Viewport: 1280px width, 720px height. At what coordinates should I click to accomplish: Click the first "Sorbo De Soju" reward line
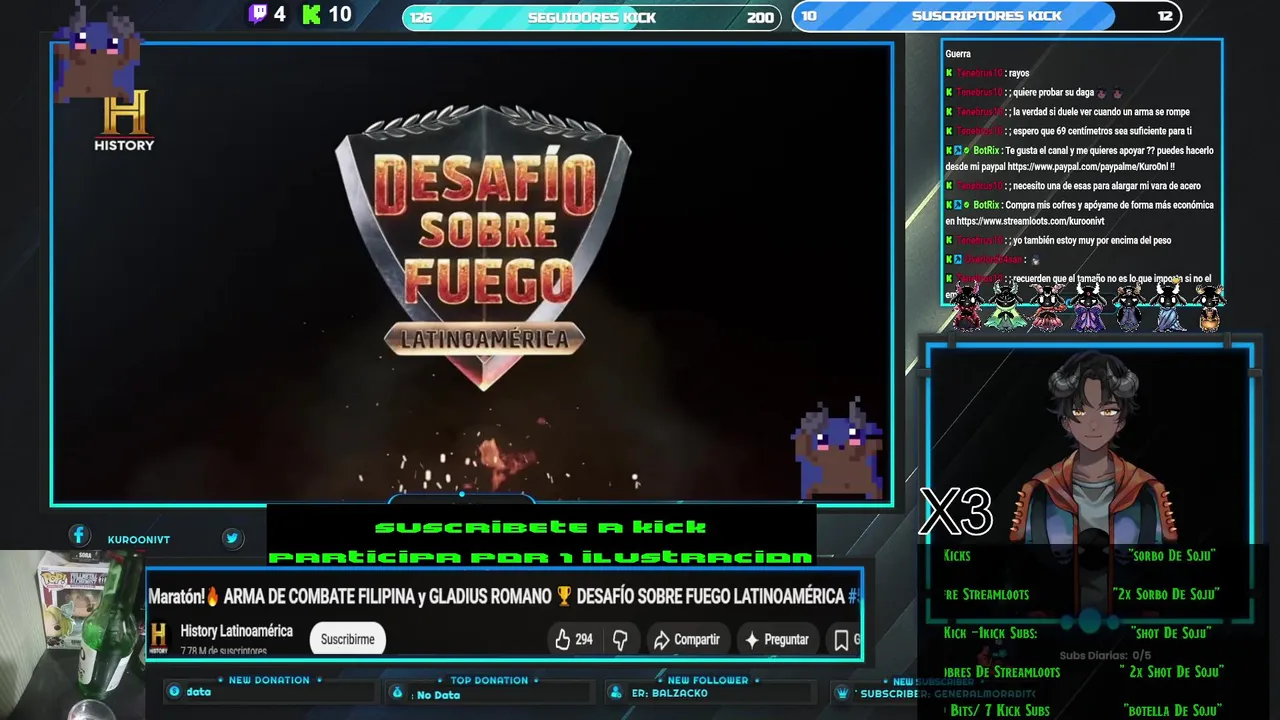[1171, 555]
